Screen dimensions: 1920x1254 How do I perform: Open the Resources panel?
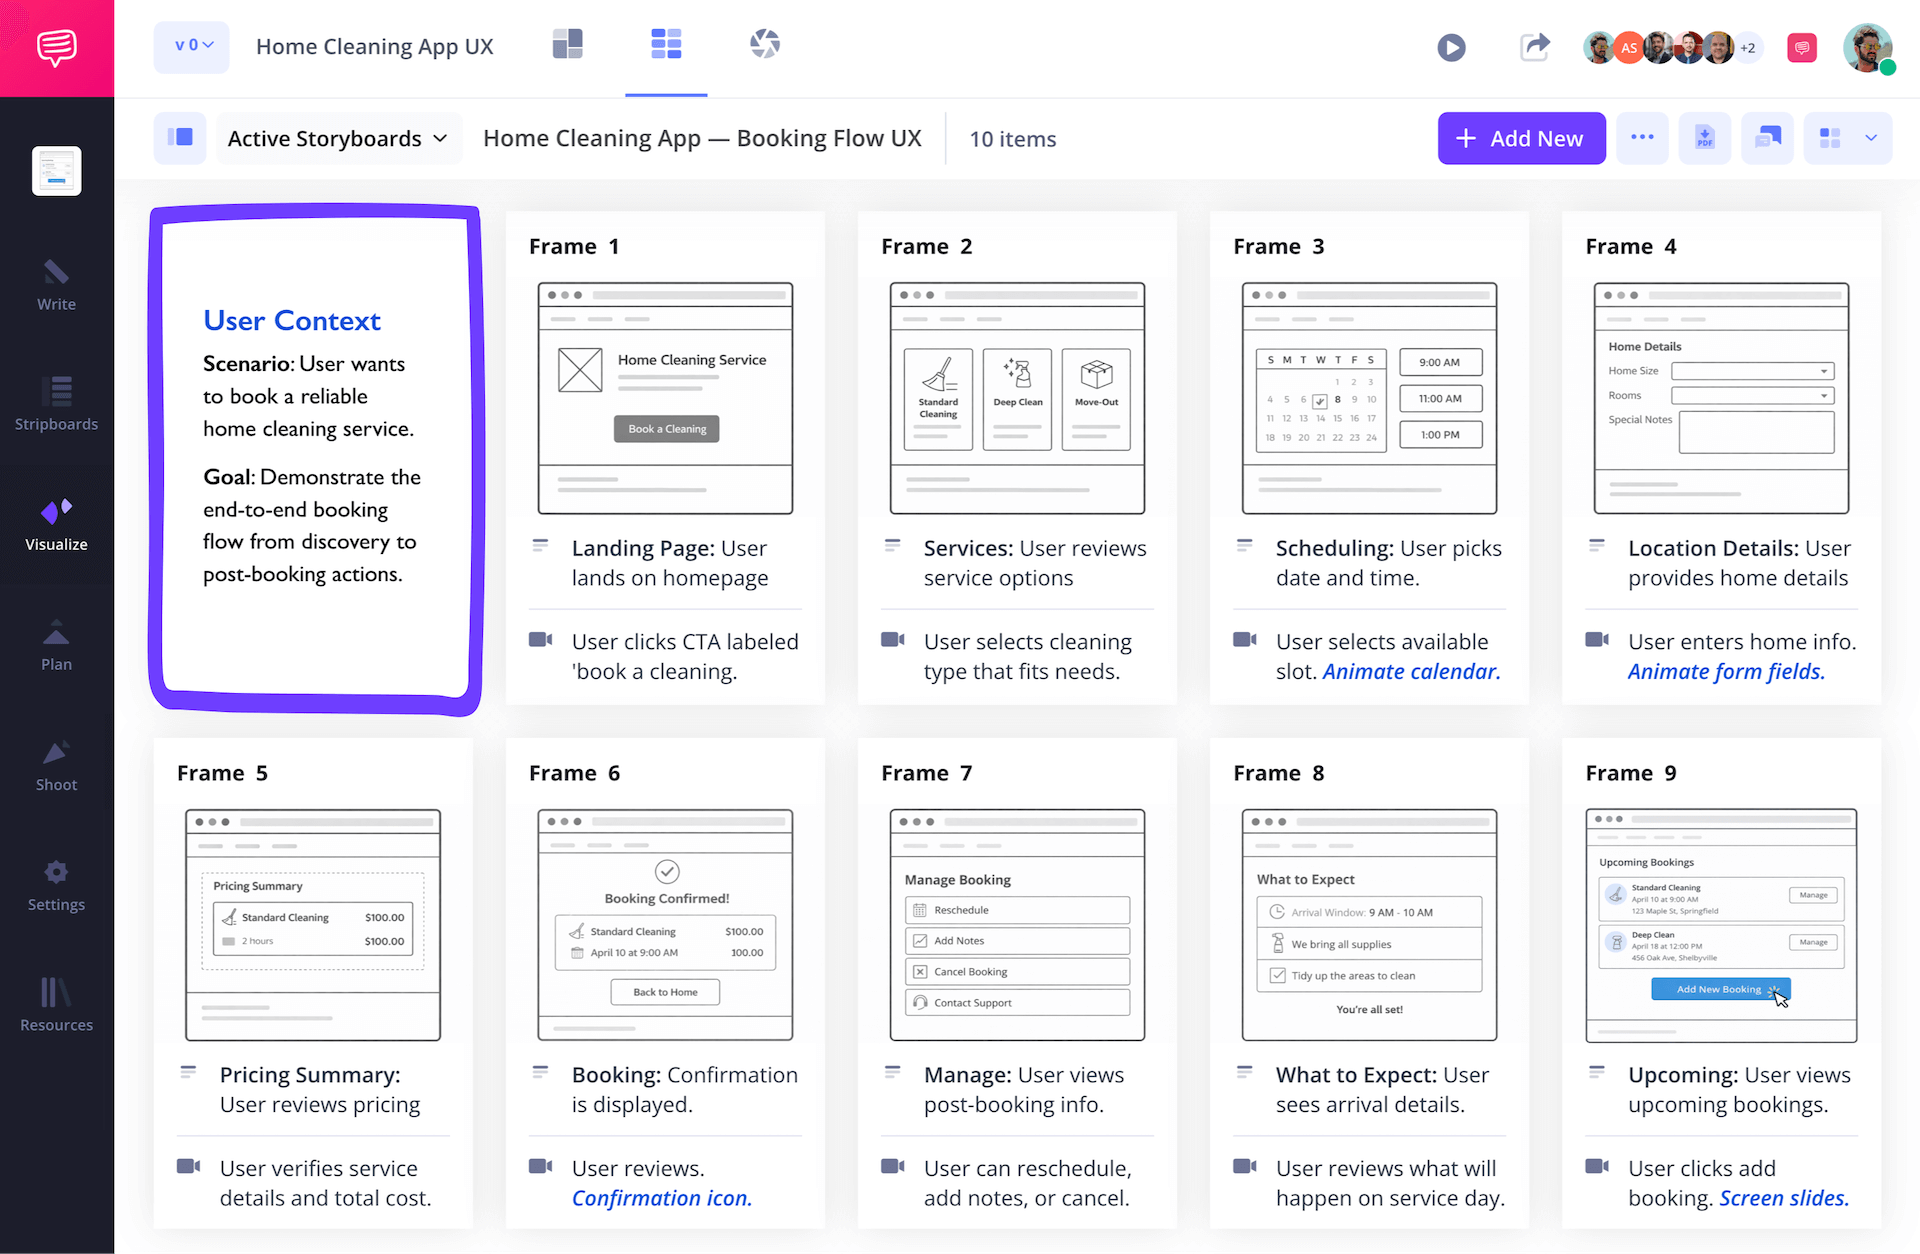56,1004
